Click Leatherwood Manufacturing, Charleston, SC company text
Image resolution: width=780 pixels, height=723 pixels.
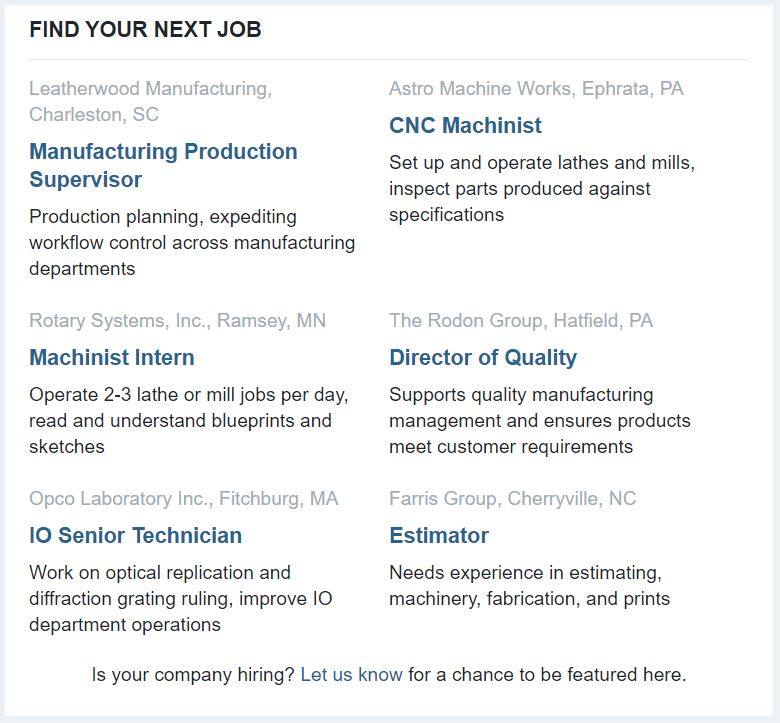(150, 101)
